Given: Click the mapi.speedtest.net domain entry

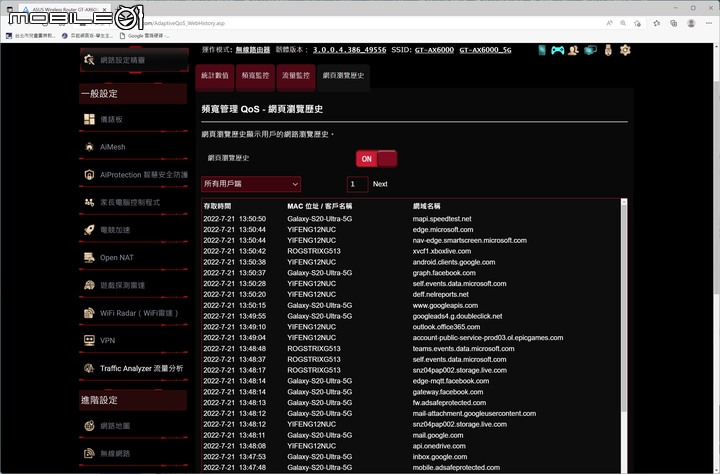Looking at the screenshot, I should (442, 219).
